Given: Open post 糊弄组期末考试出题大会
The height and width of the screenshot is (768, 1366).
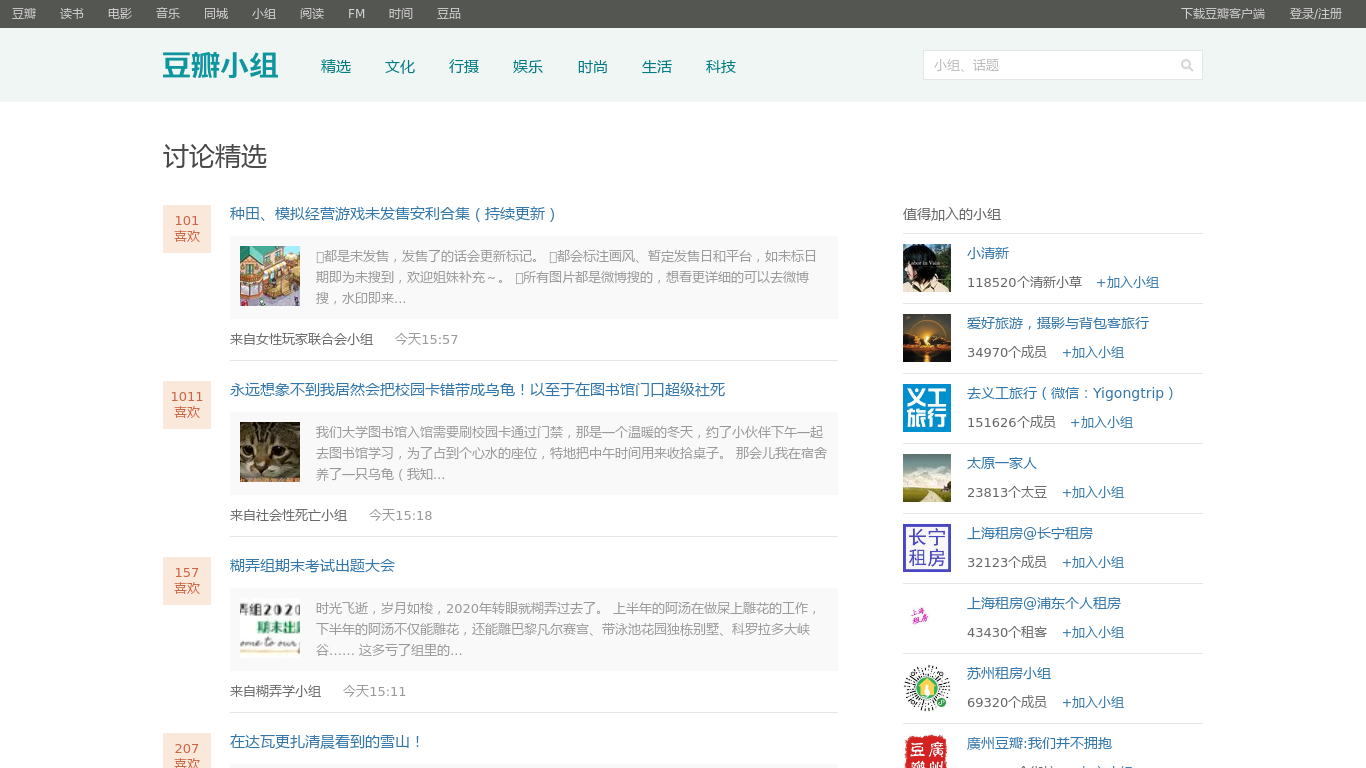Looking at the screenshot, I should coord(312,566).
